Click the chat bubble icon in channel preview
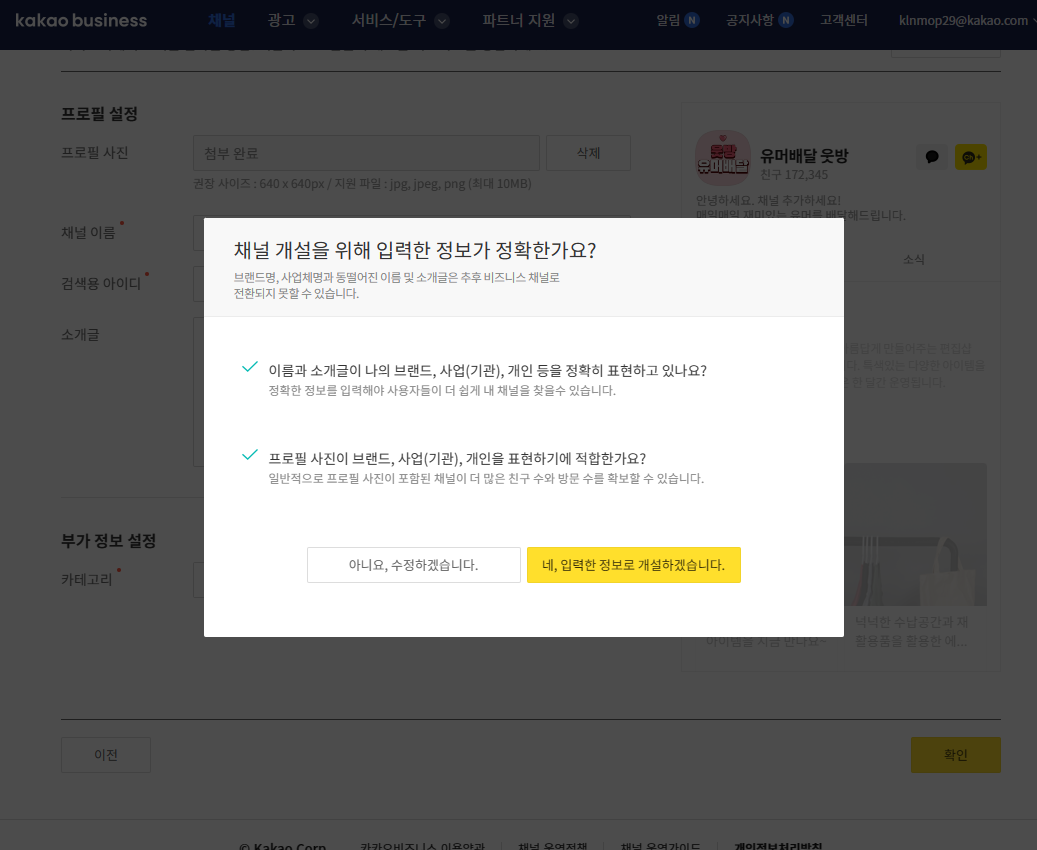Viewport: 1037px width, 850px height. point(932,157)
